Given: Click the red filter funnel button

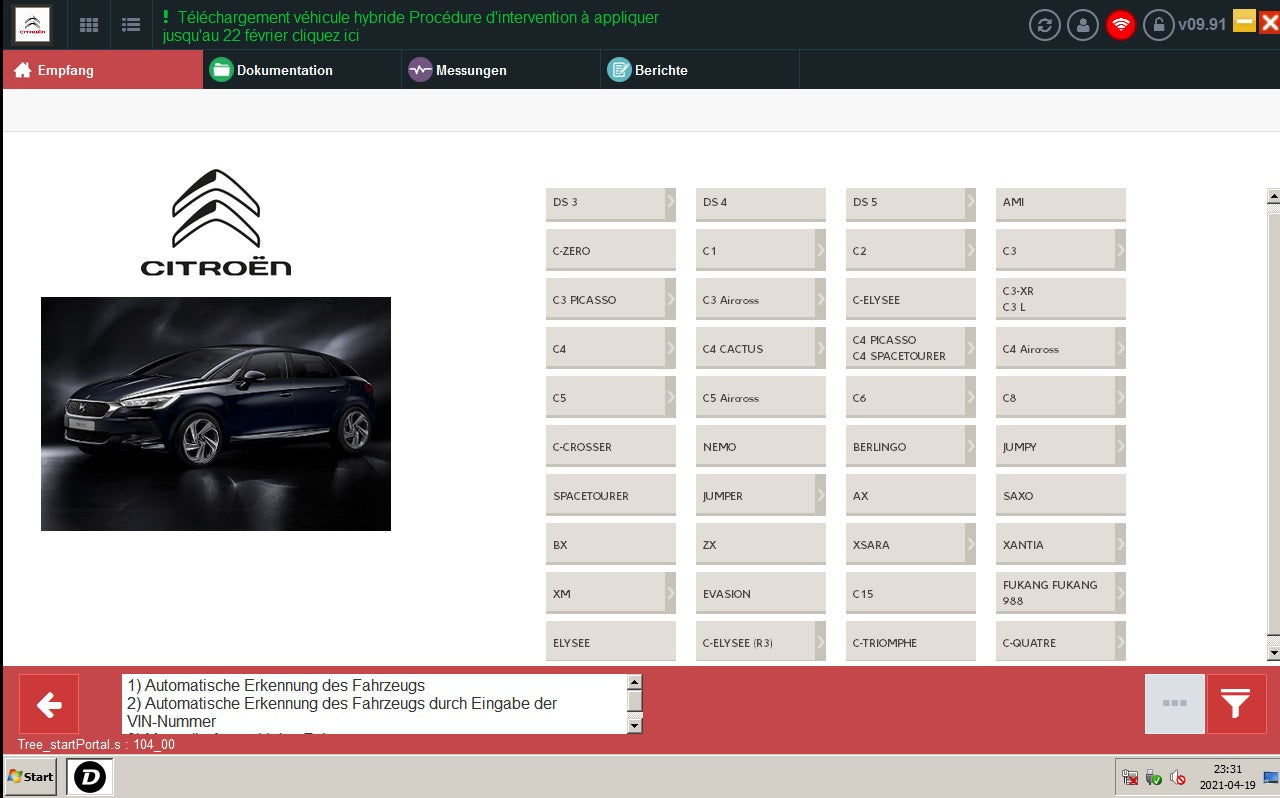Looking at the screenshot, I should click(x=1236, y=704).
